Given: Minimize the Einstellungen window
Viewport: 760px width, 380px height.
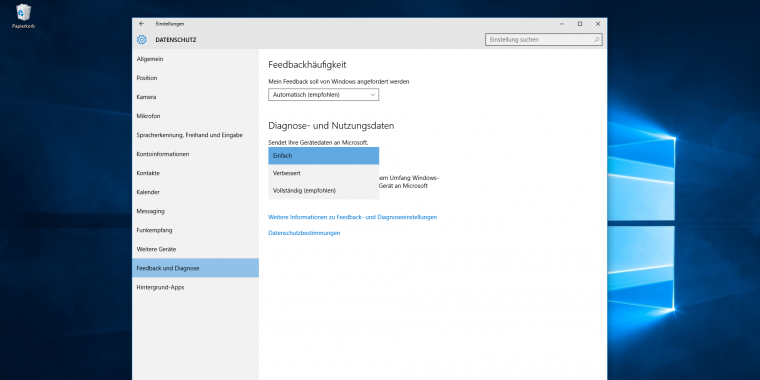Looking at the screenshot, I should tap(561, 24).
